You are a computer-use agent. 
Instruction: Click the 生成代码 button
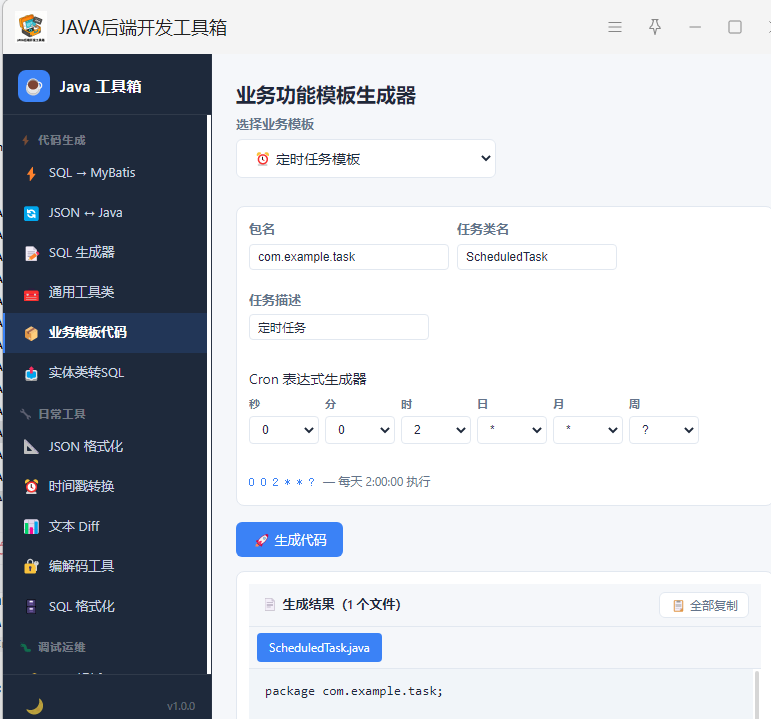pos(289,539)
